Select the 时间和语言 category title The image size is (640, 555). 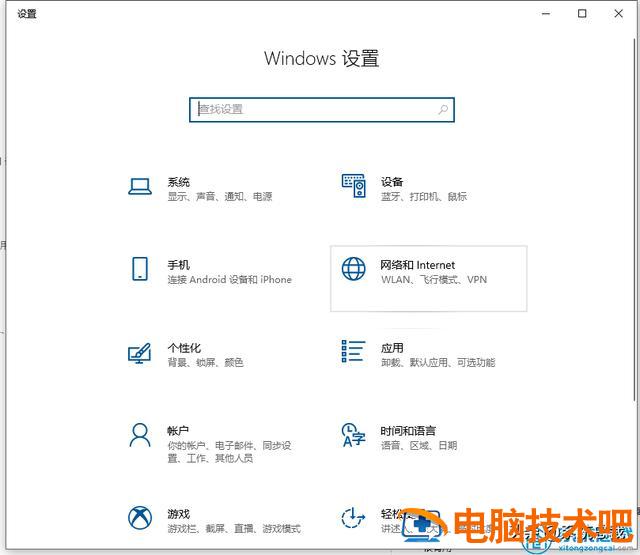coord(408,431)
